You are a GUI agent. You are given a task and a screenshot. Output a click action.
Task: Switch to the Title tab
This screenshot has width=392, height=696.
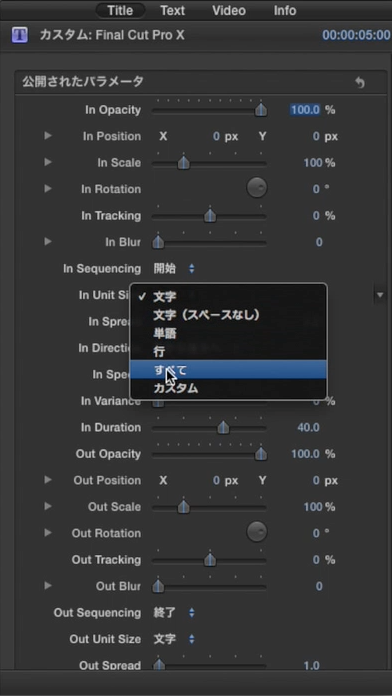coord(120,10)
